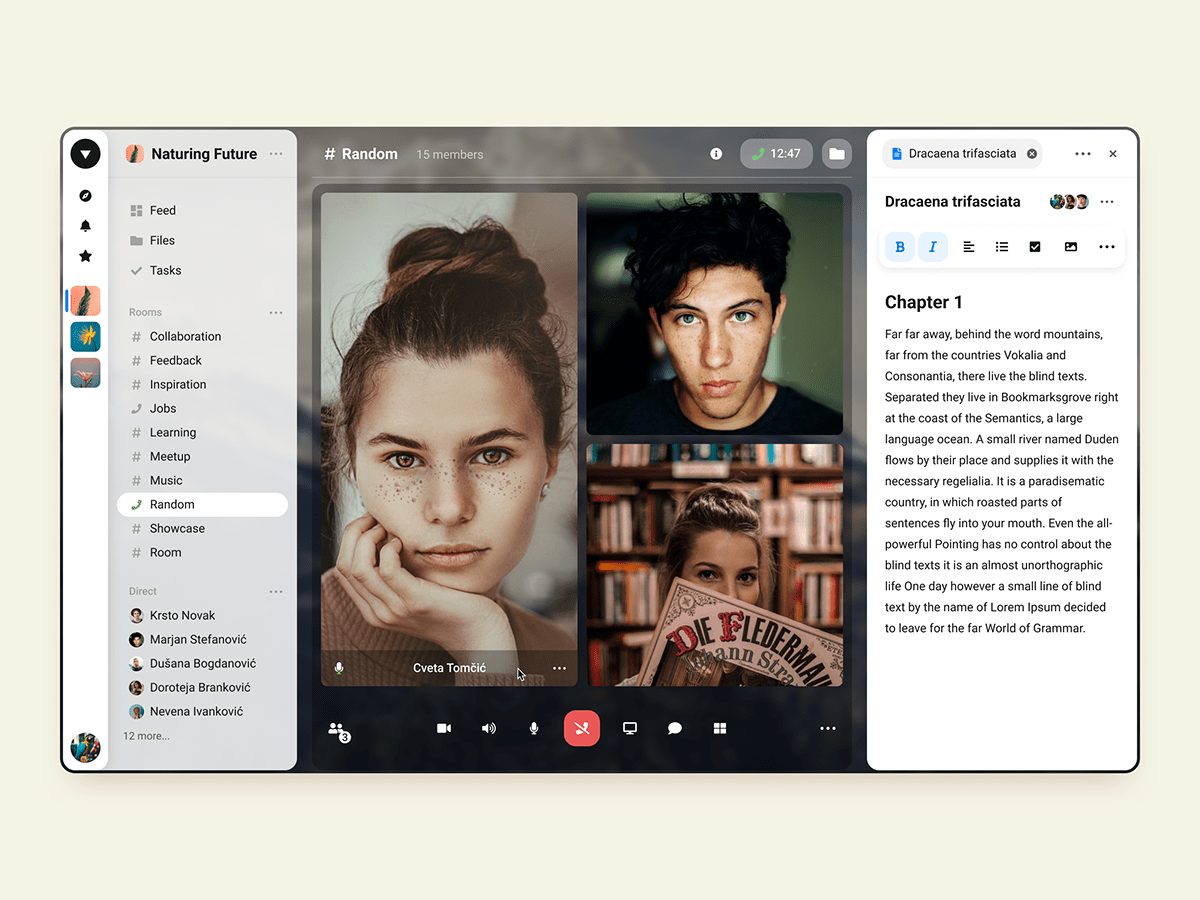Screen dimensions: 1200x900
Task: Show room info icon next to call timer
Action: pyautogui.click(x=716, y=154)
